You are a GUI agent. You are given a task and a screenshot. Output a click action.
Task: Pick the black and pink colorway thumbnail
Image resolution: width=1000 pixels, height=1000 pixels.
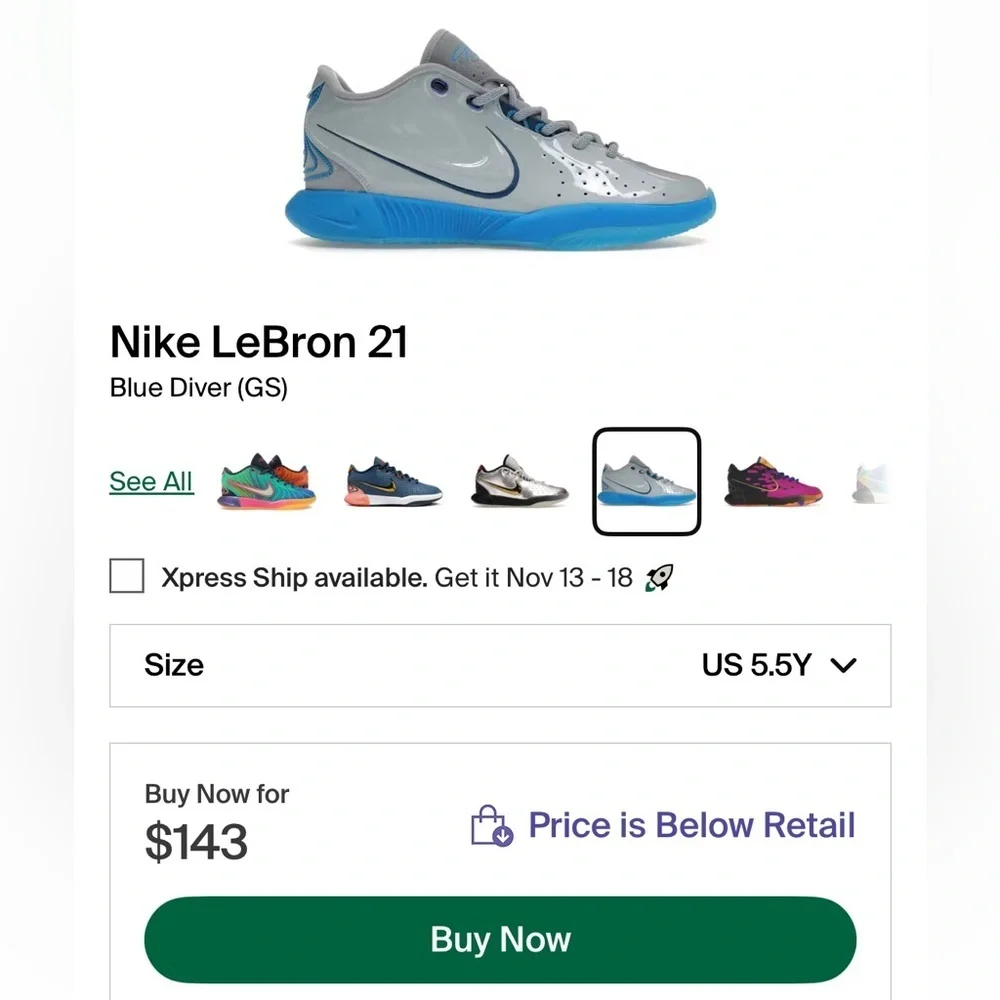pos(773,482)
